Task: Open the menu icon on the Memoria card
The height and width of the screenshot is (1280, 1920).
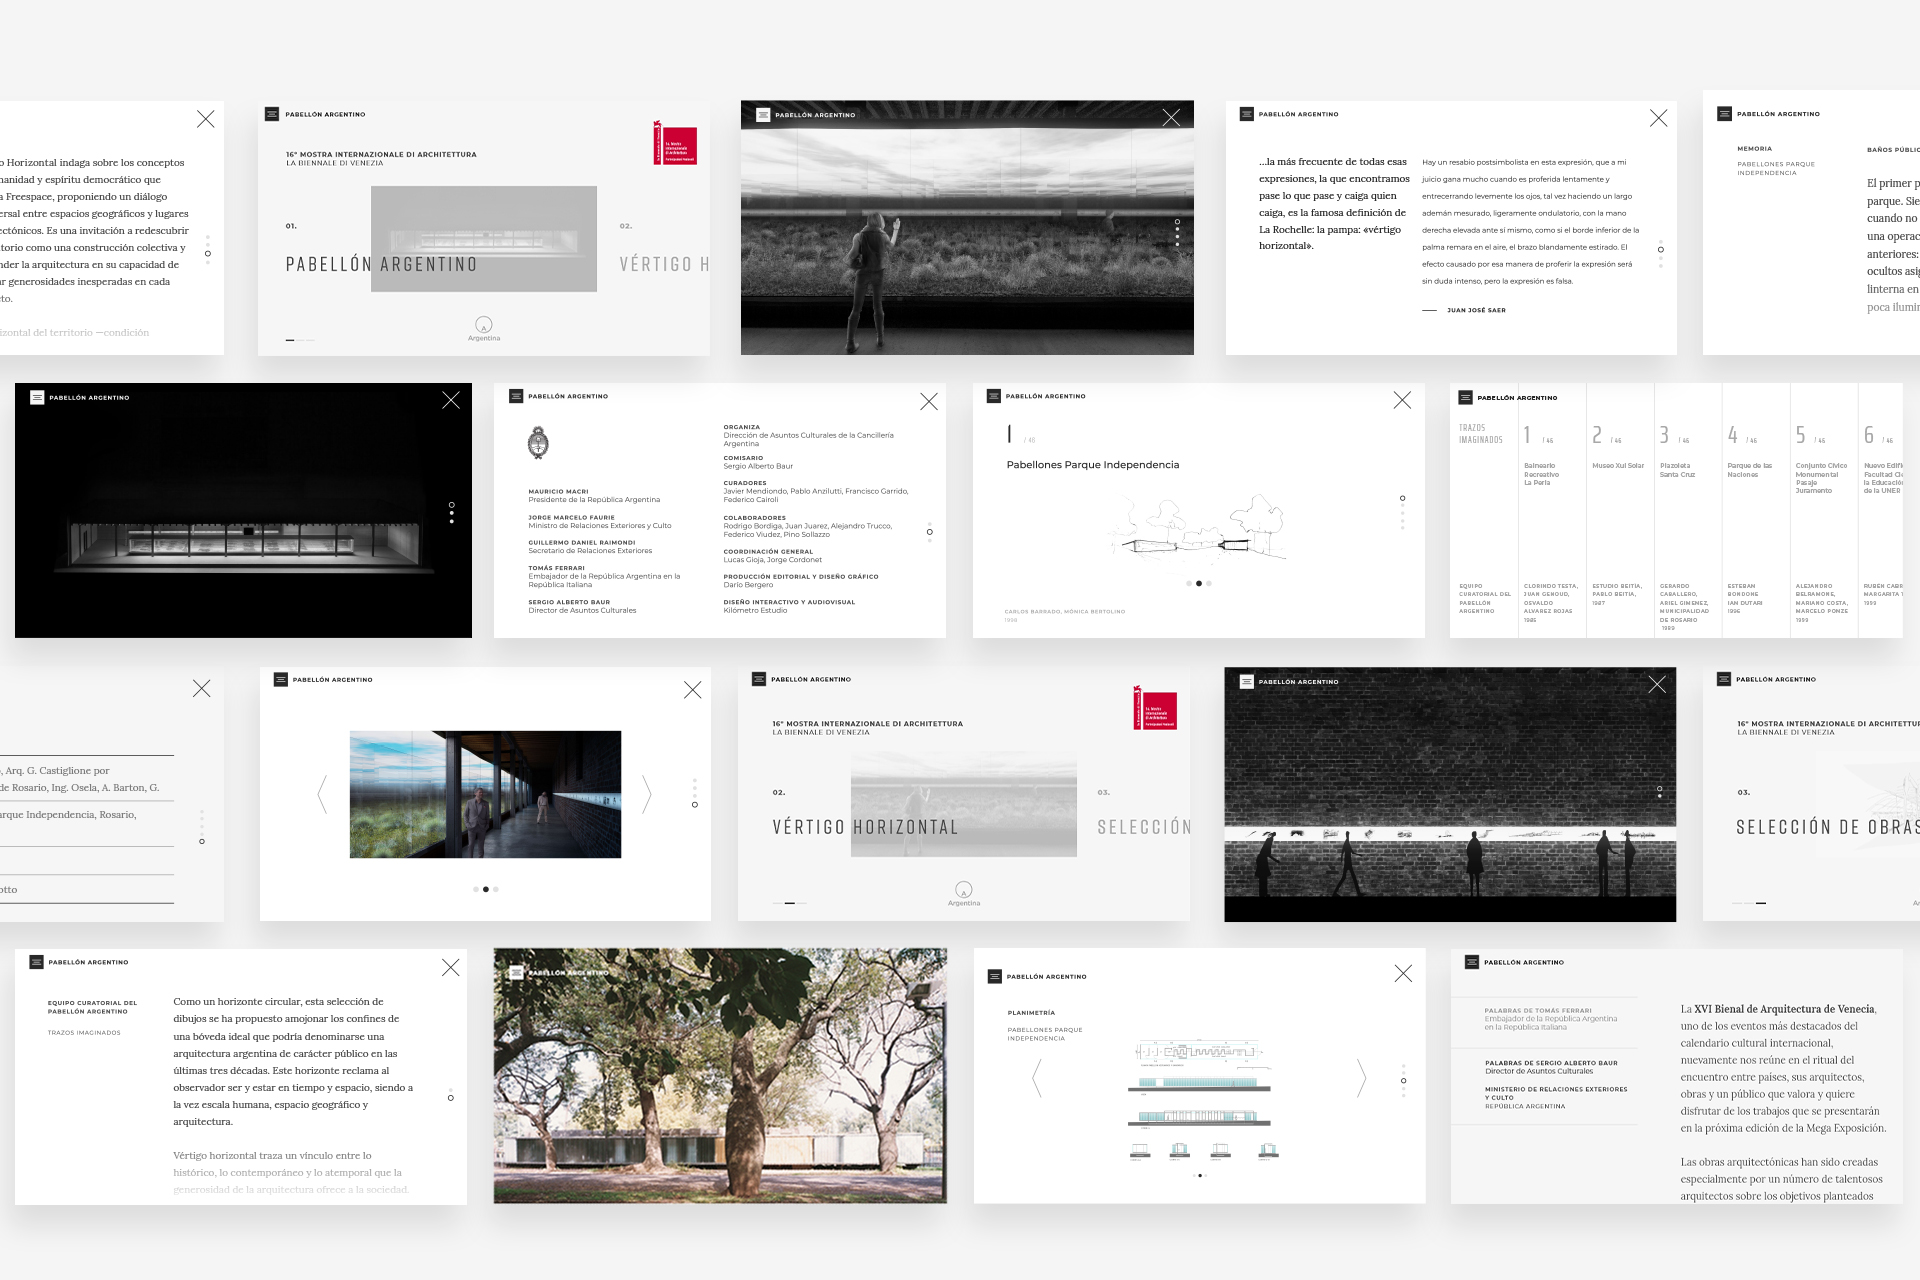Action: [1724, 114]
